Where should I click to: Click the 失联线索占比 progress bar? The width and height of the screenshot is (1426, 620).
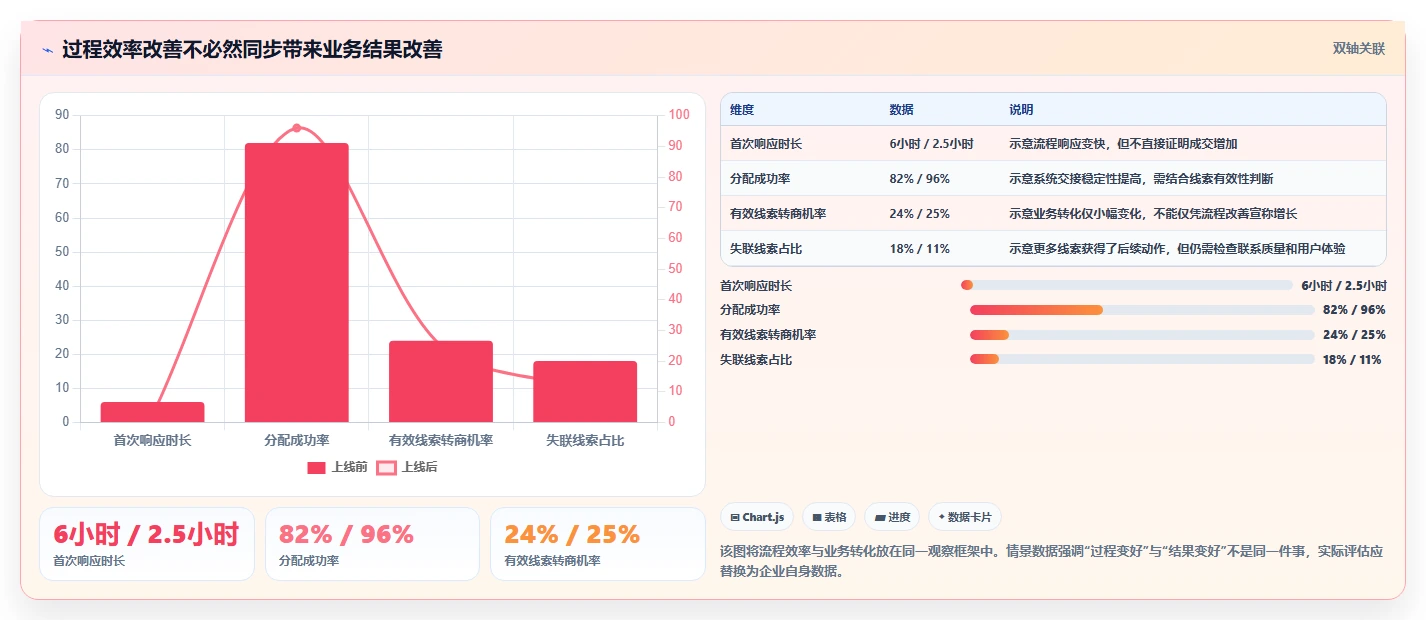pyautogui.click(x=1142, y=359)
